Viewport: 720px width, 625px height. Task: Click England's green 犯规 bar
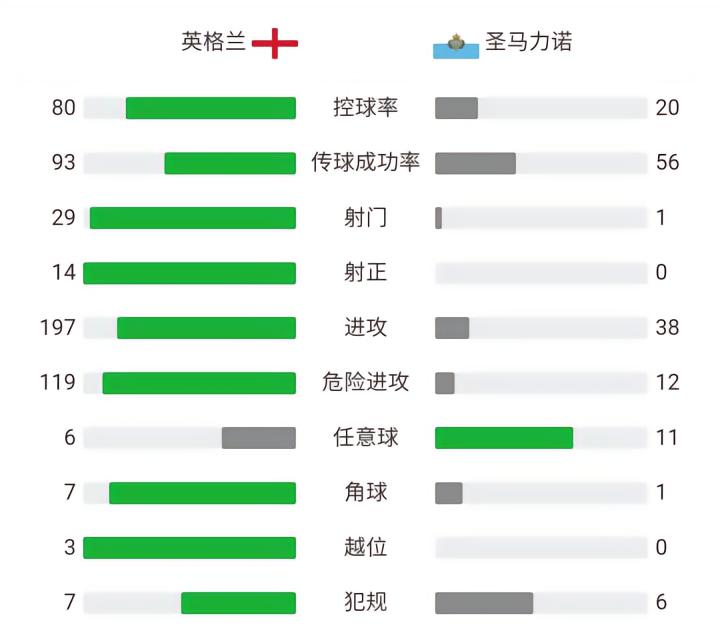[238, 603]
